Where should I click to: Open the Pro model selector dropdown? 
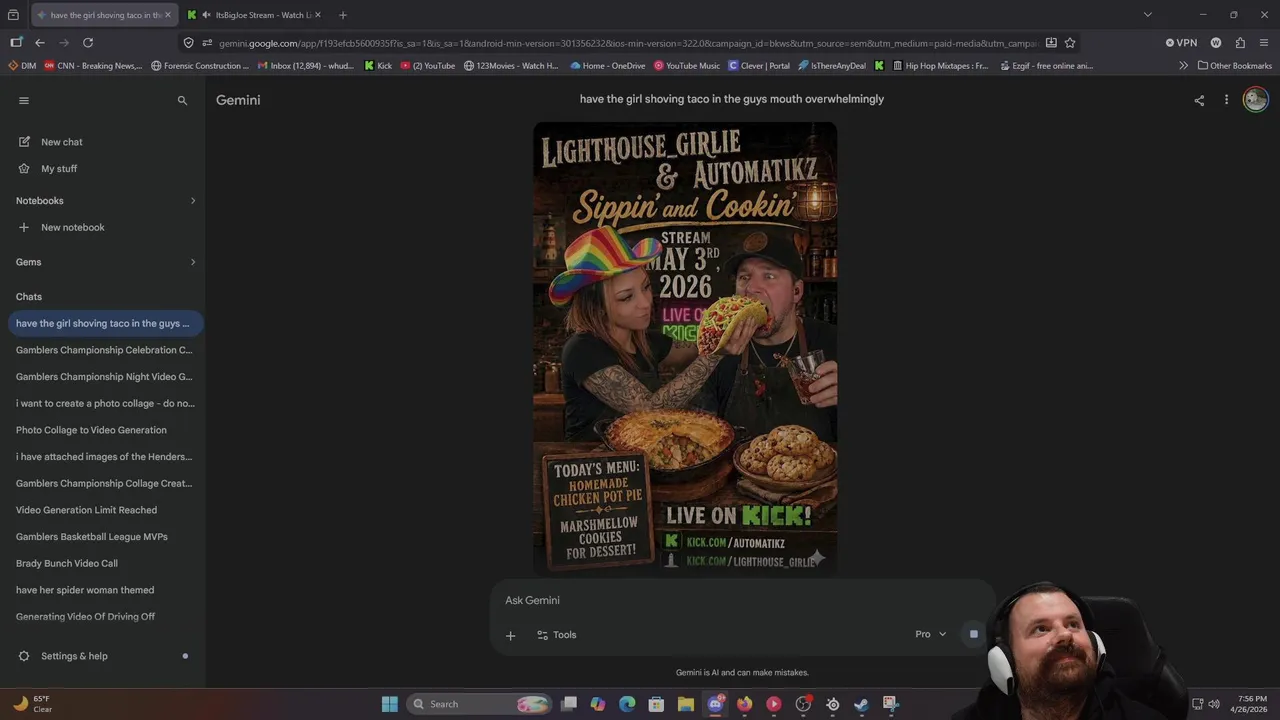[930, 634]
